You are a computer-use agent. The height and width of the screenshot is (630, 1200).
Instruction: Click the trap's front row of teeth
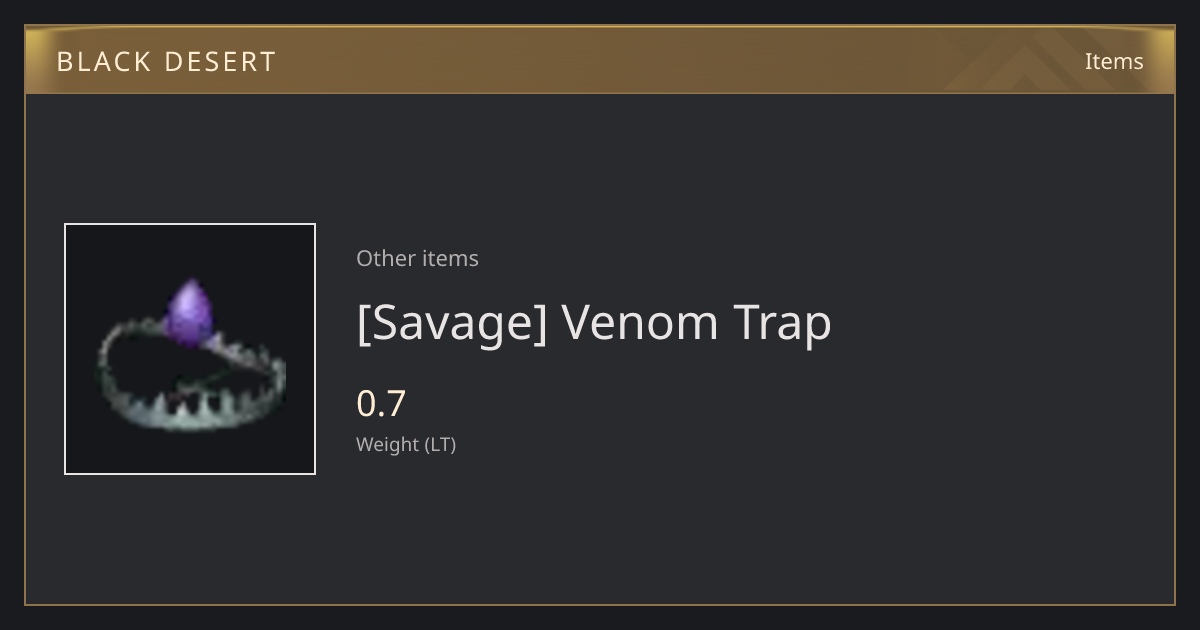pos(190,408)
